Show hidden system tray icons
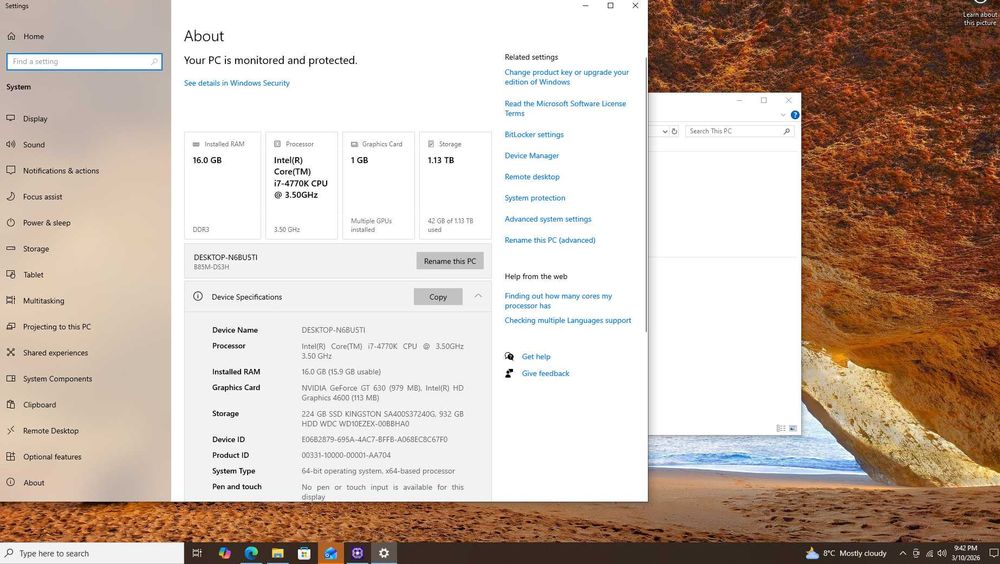The height and width of the screenshot is (564, 1000). coord(902,553)
